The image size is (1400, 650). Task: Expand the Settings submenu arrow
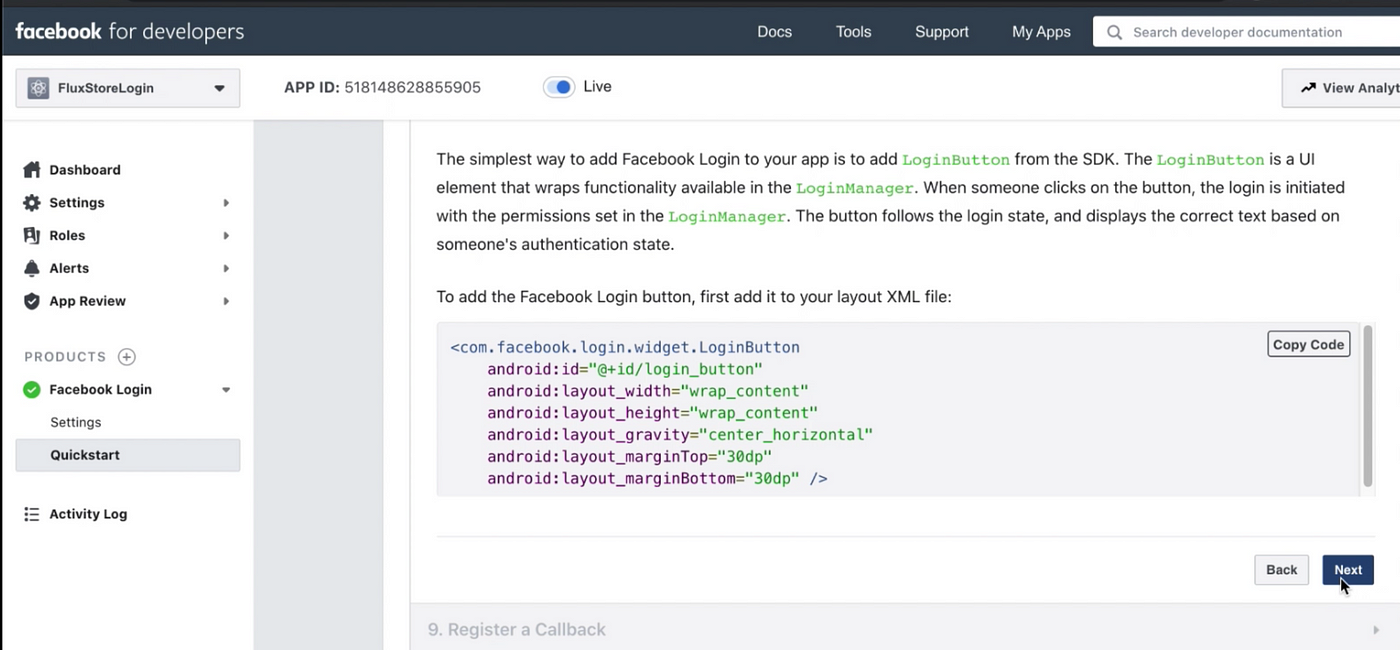pyautogui.click(x=226, y=203)
